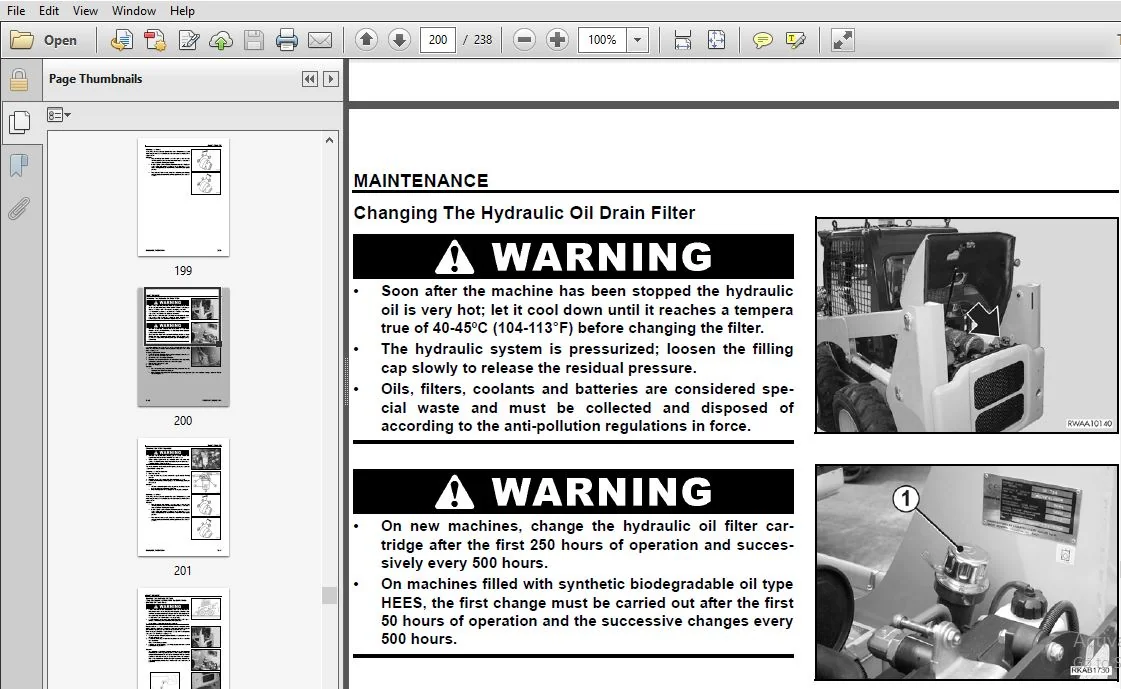
Task: Open the zoom percentage dropdown arrow
Action: tap(637, 40)
